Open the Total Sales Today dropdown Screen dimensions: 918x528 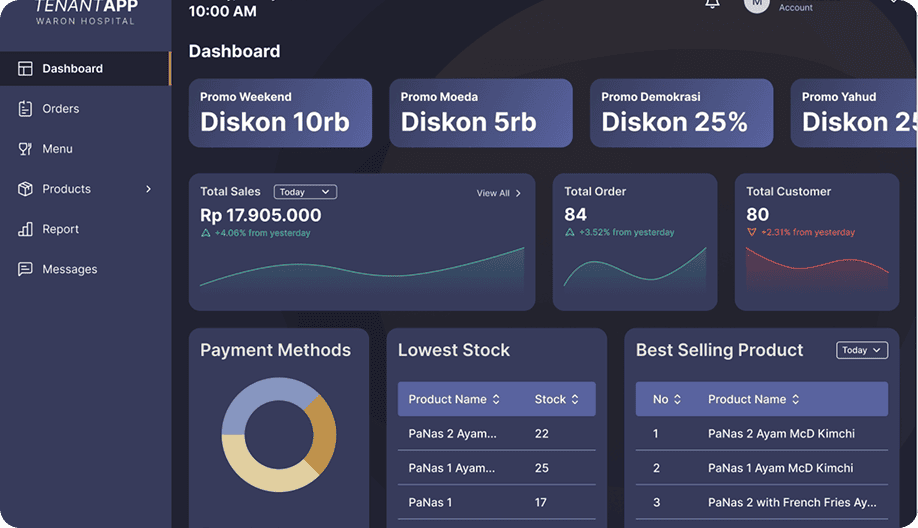[x=305, y=192]
